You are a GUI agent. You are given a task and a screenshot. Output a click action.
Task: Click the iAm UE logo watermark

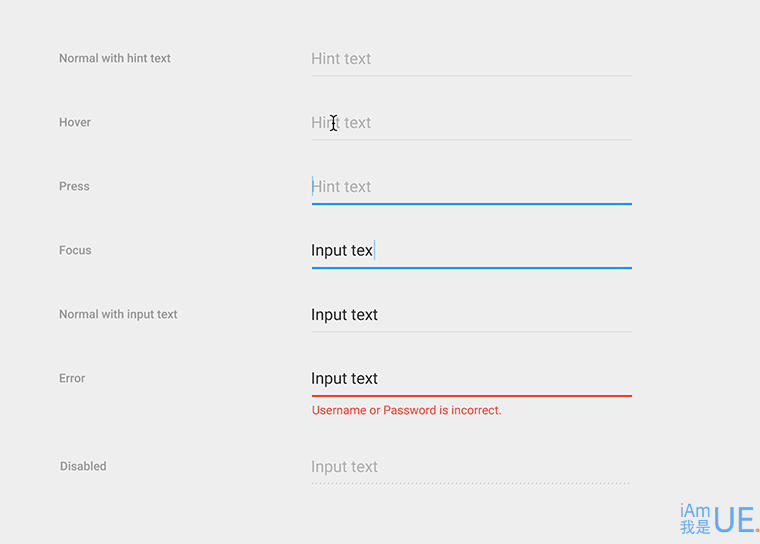click(719, 519)
